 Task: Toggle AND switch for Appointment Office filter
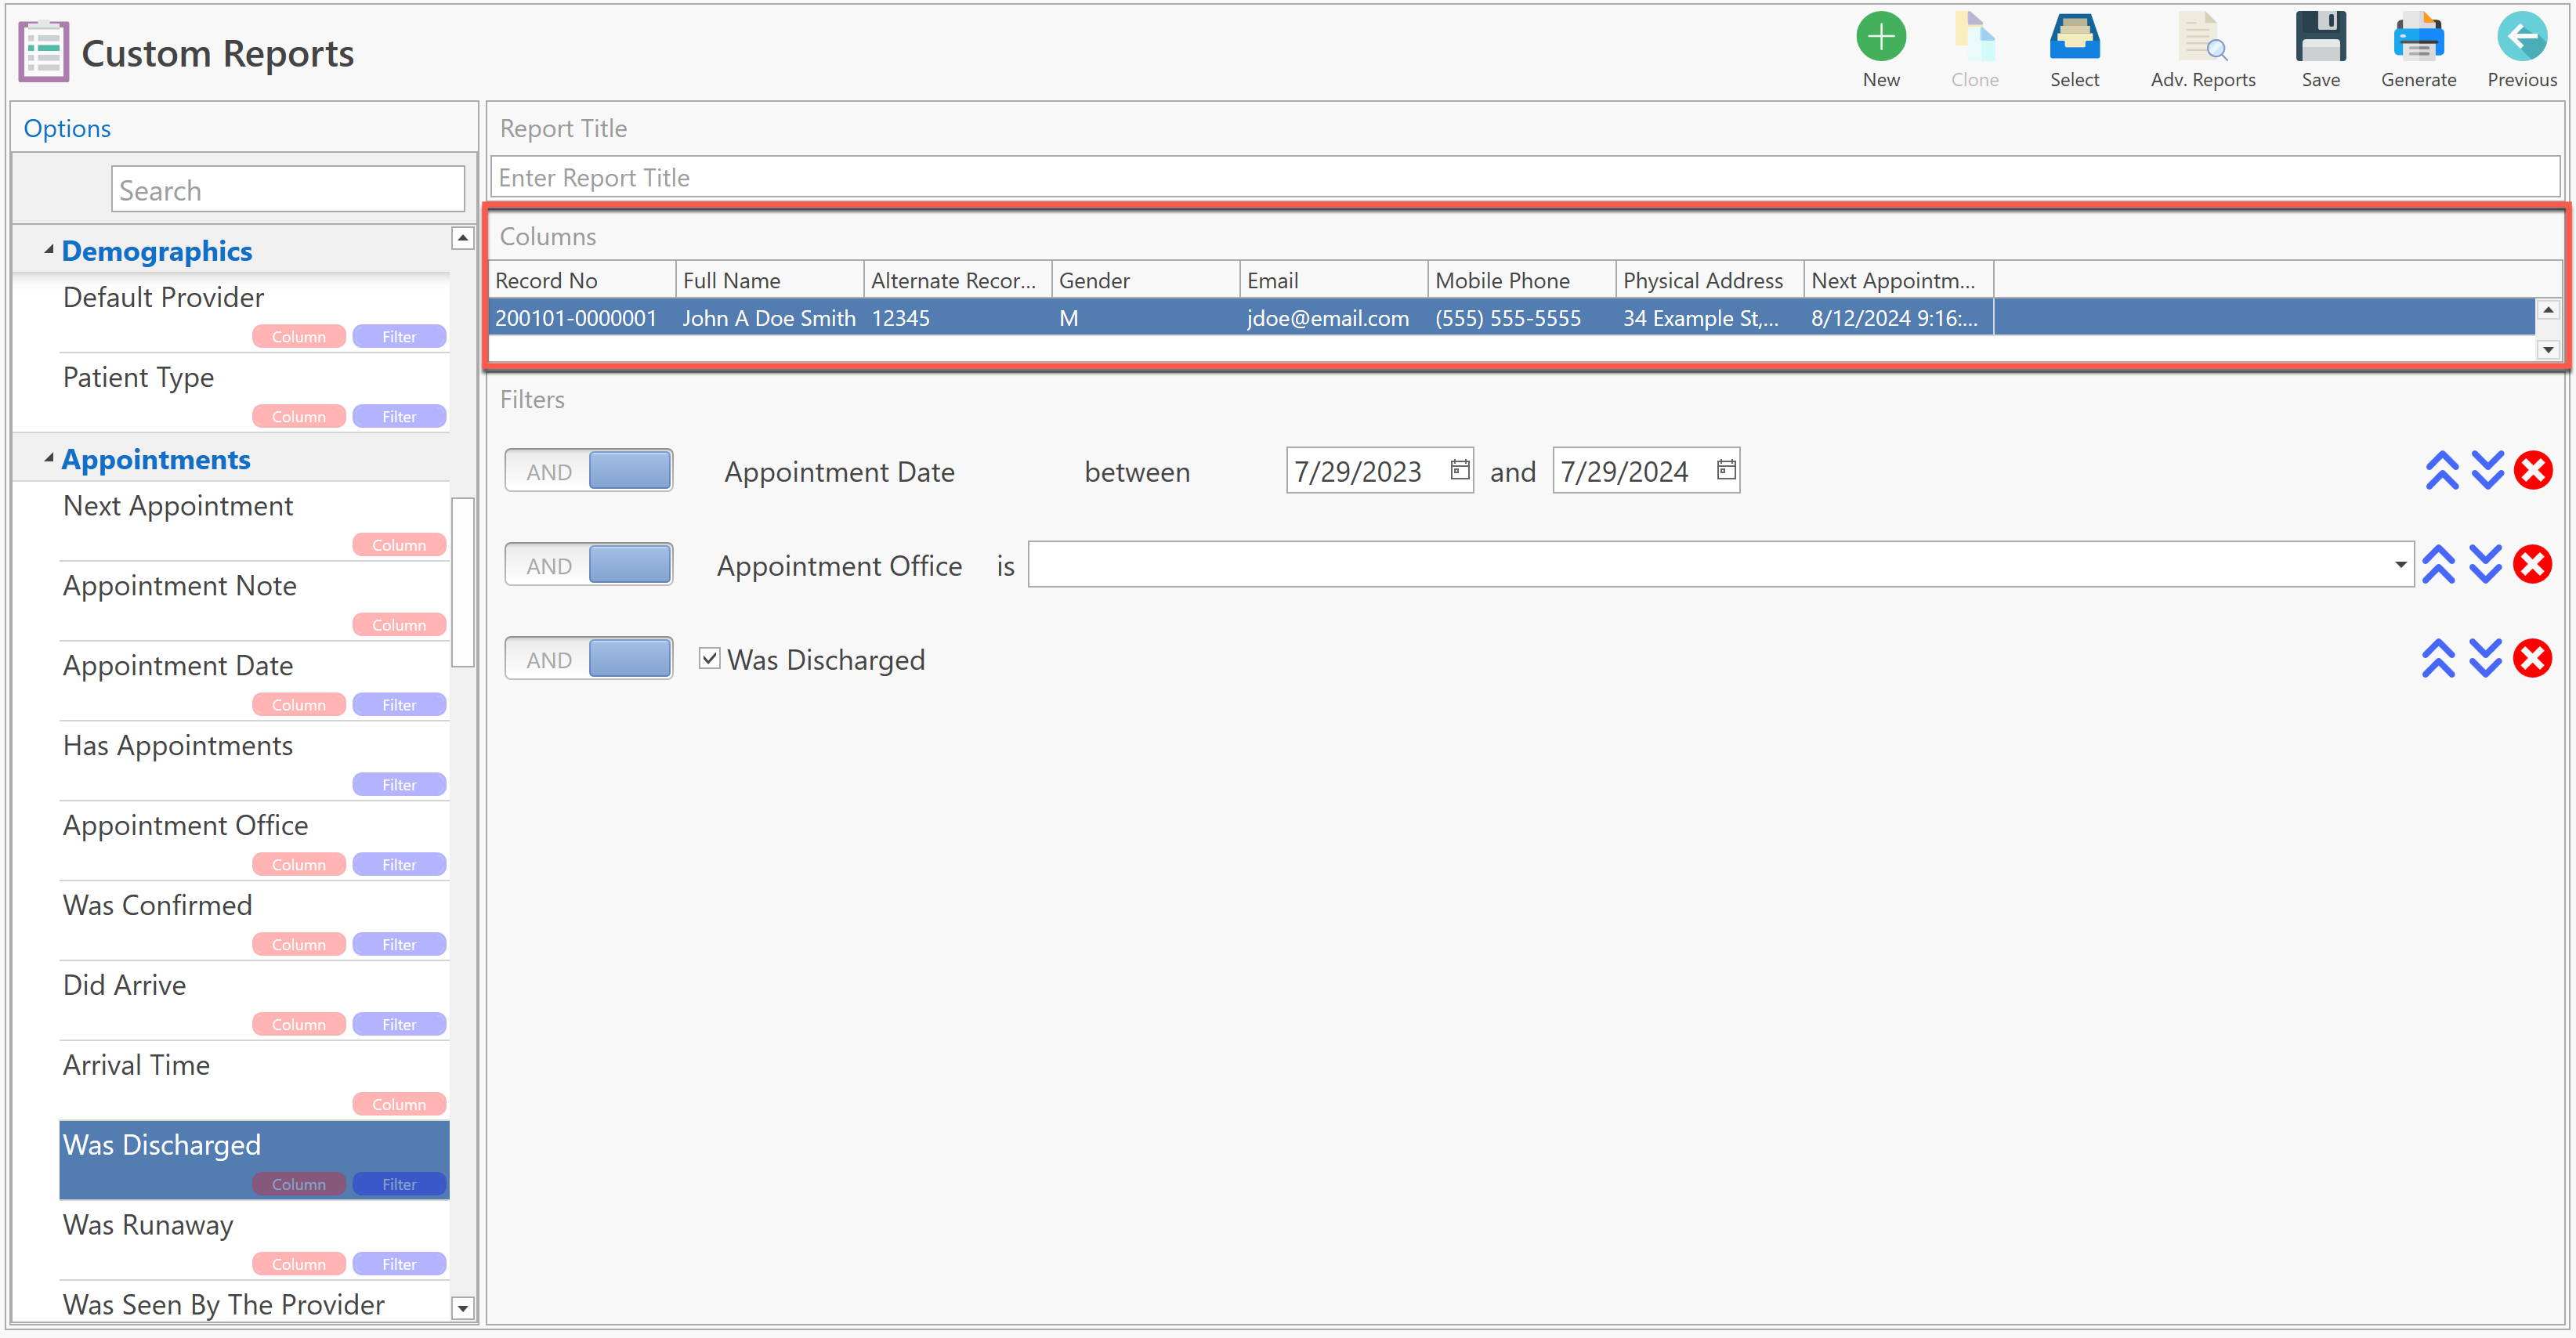[x=588, y=565]
